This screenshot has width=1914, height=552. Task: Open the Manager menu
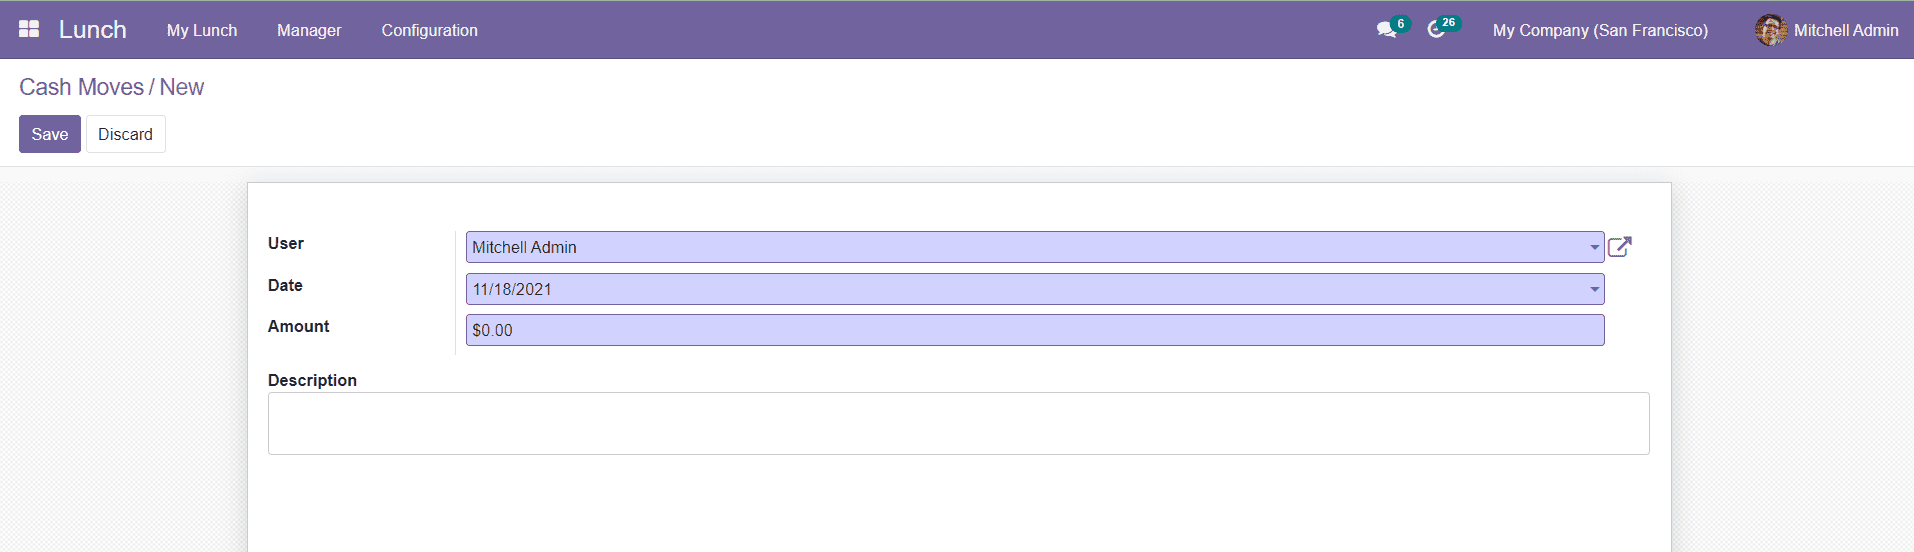[309, 30]
